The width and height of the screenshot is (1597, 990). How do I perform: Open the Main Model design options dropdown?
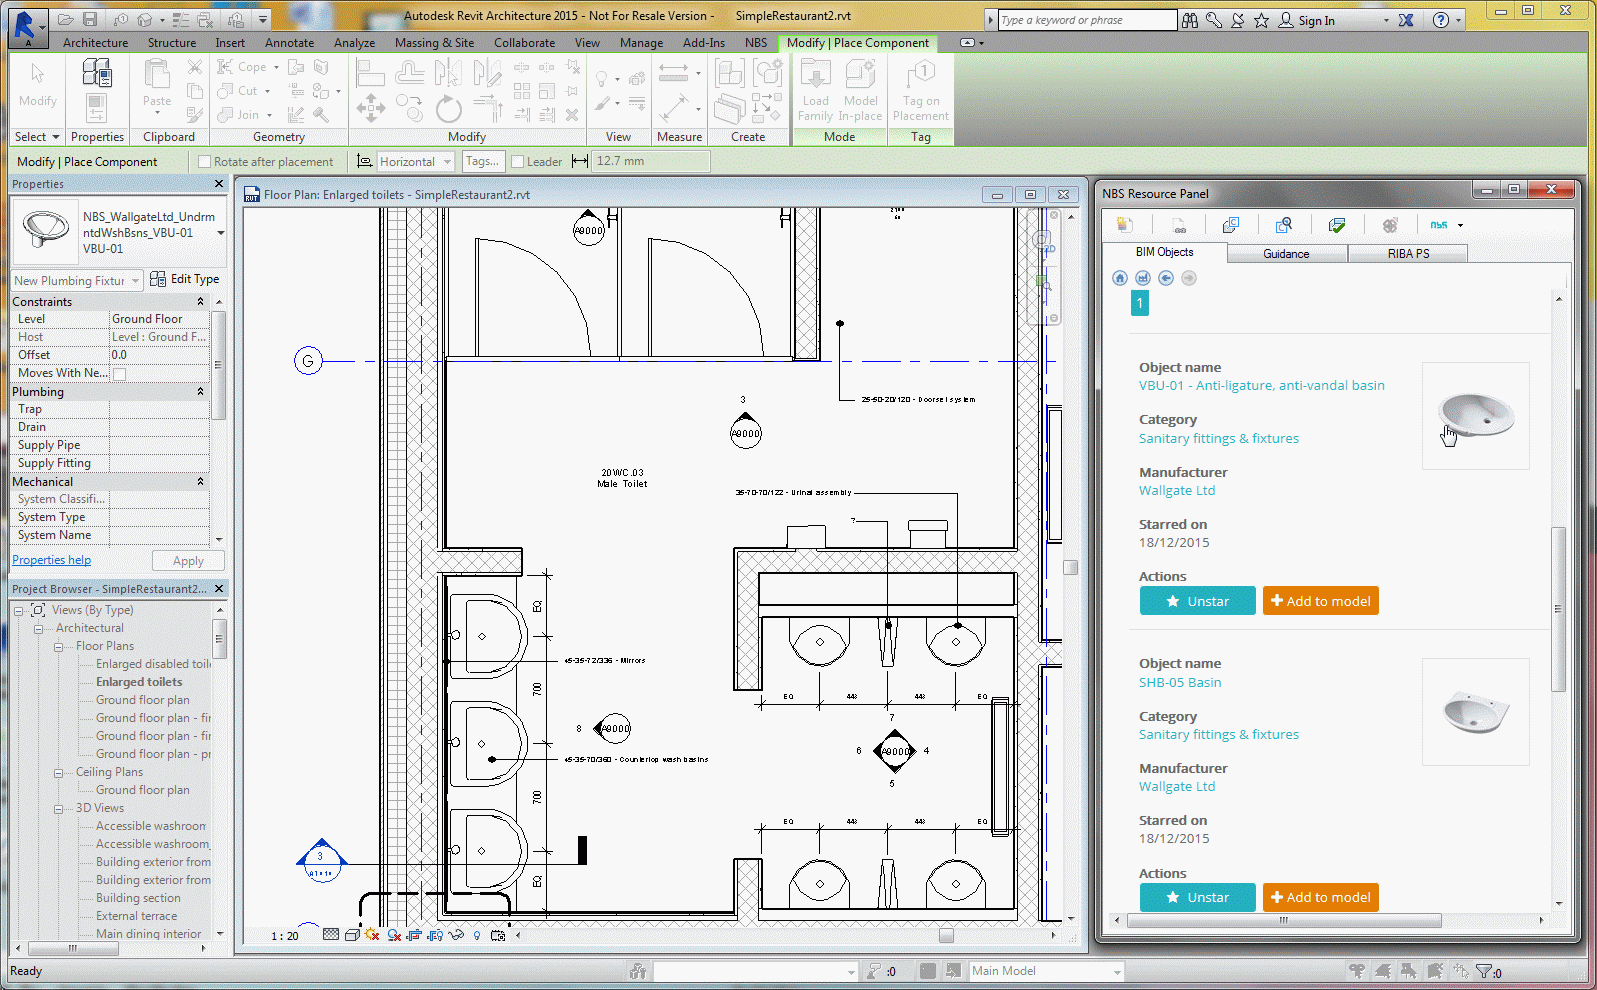[x=1046, y=971]
